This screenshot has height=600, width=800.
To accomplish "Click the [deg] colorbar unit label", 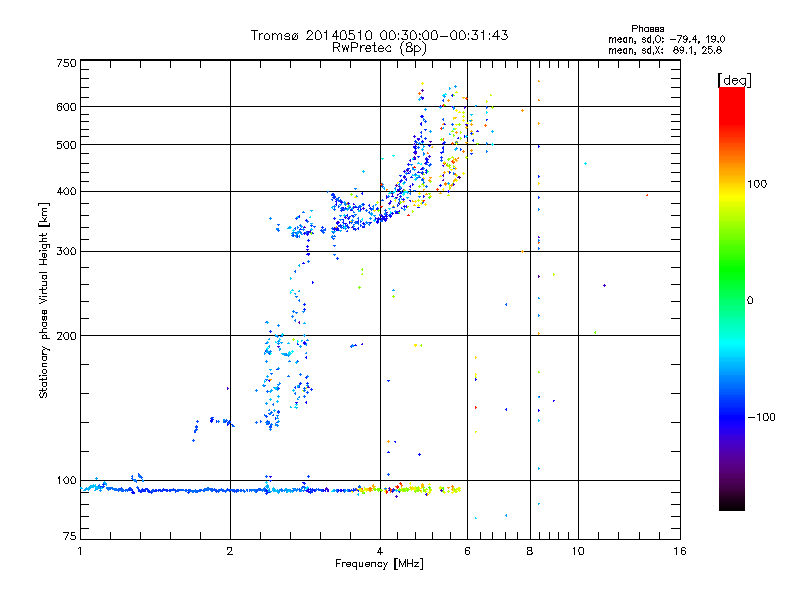I will pyautogui.click(x=734, y=80).
